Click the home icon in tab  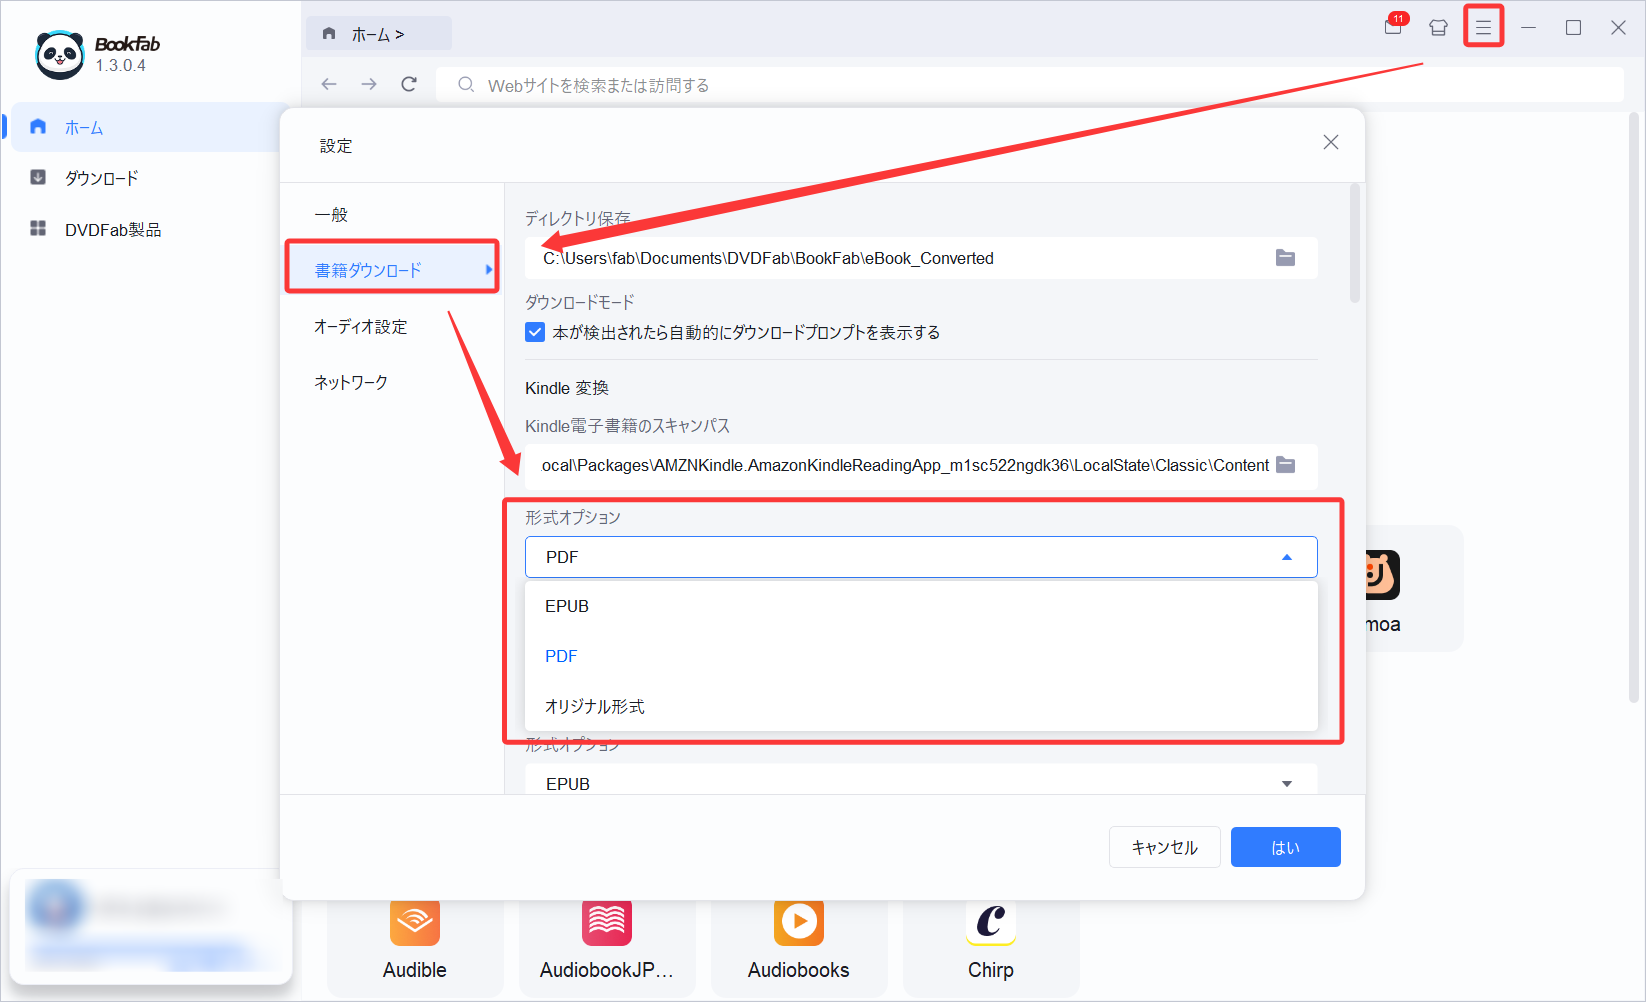(329, 34)
